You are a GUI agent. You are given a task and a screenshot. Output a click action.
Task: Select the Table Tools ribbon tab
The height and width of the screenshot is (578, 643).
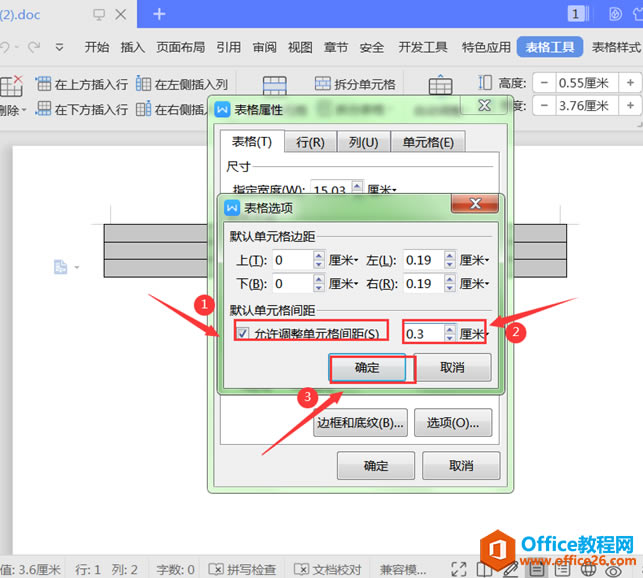(x=550, y=47)
